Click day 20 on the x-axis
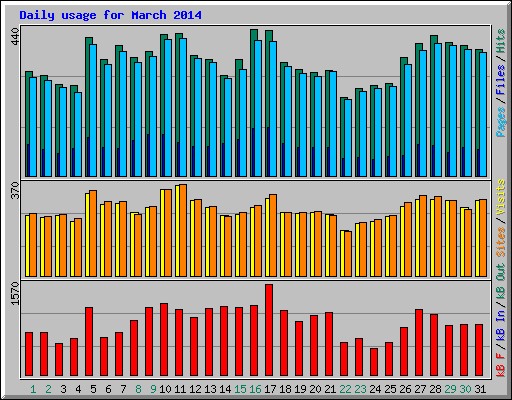 (315, 389)
